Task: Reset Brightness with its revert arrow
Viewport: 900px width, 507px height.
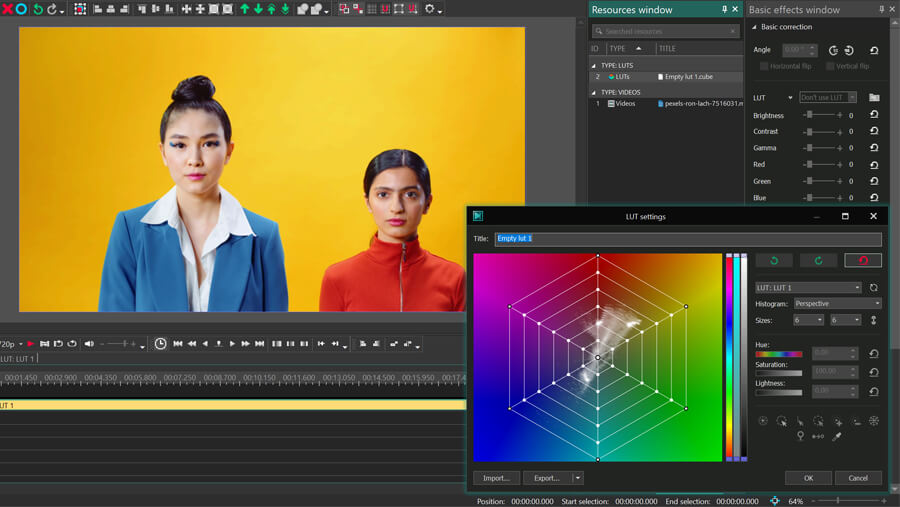Action: pyautogui.click(x=874, y=115)
